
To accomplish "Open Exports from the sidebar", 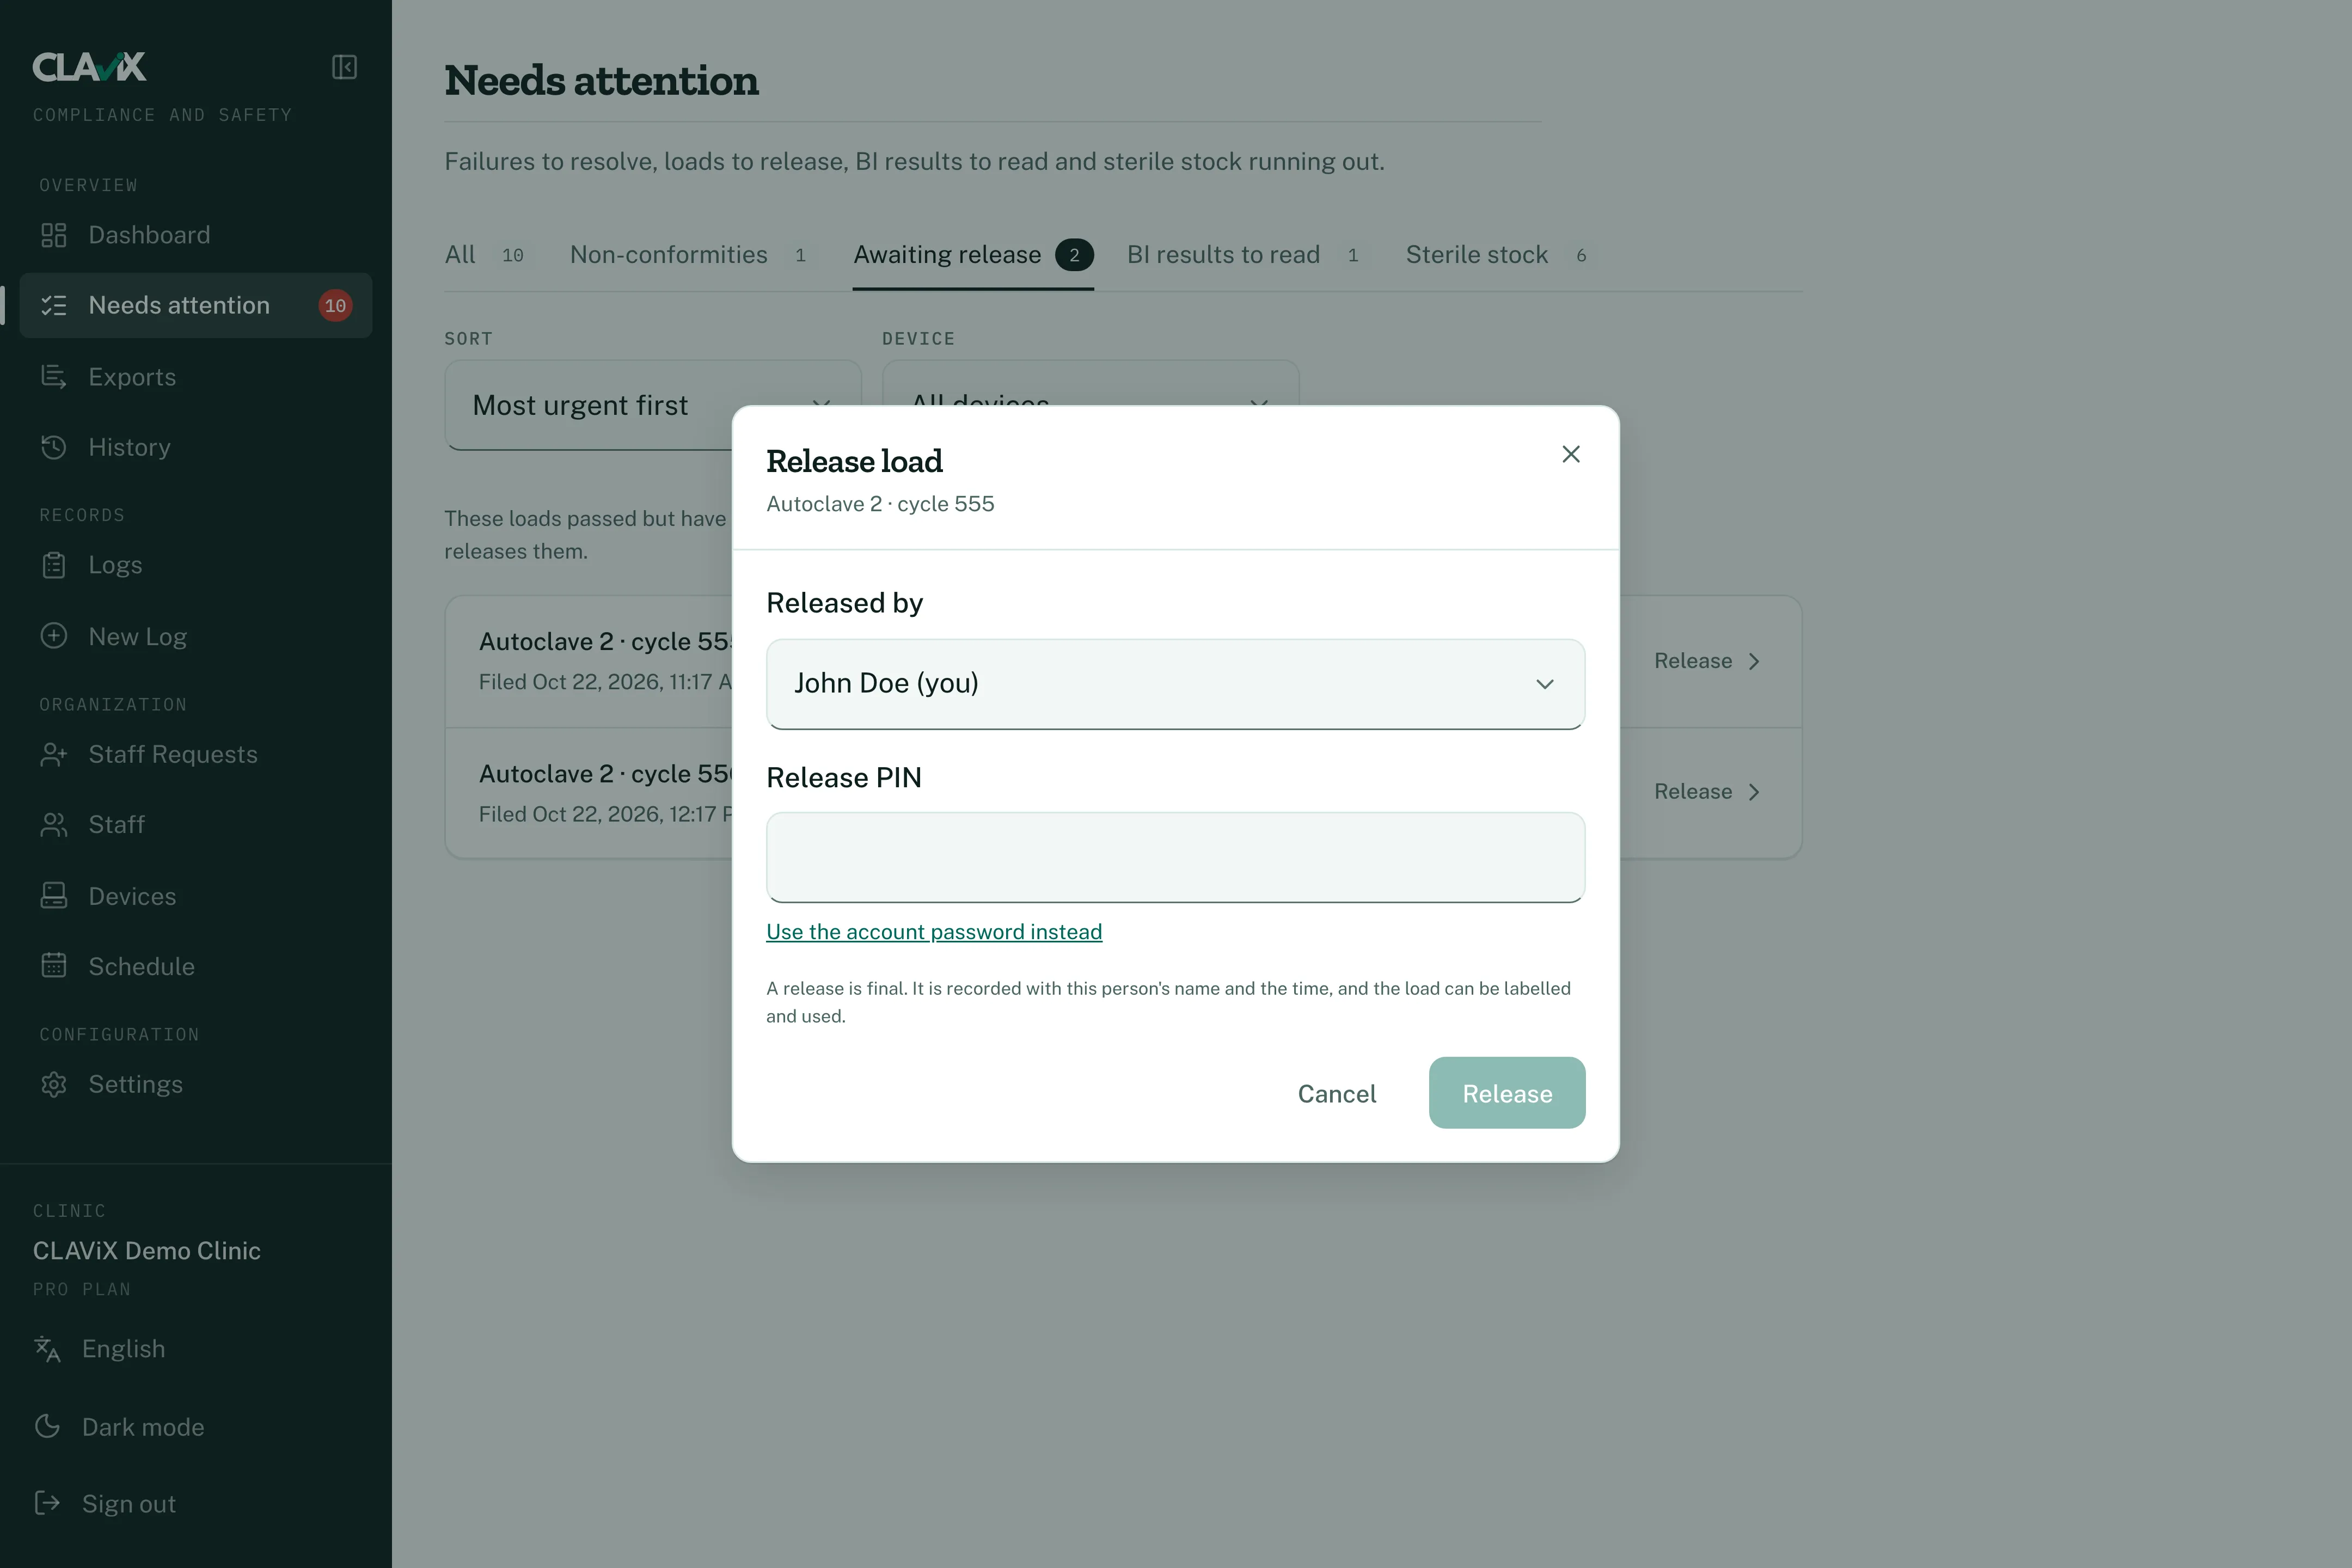I will [132, 377].
